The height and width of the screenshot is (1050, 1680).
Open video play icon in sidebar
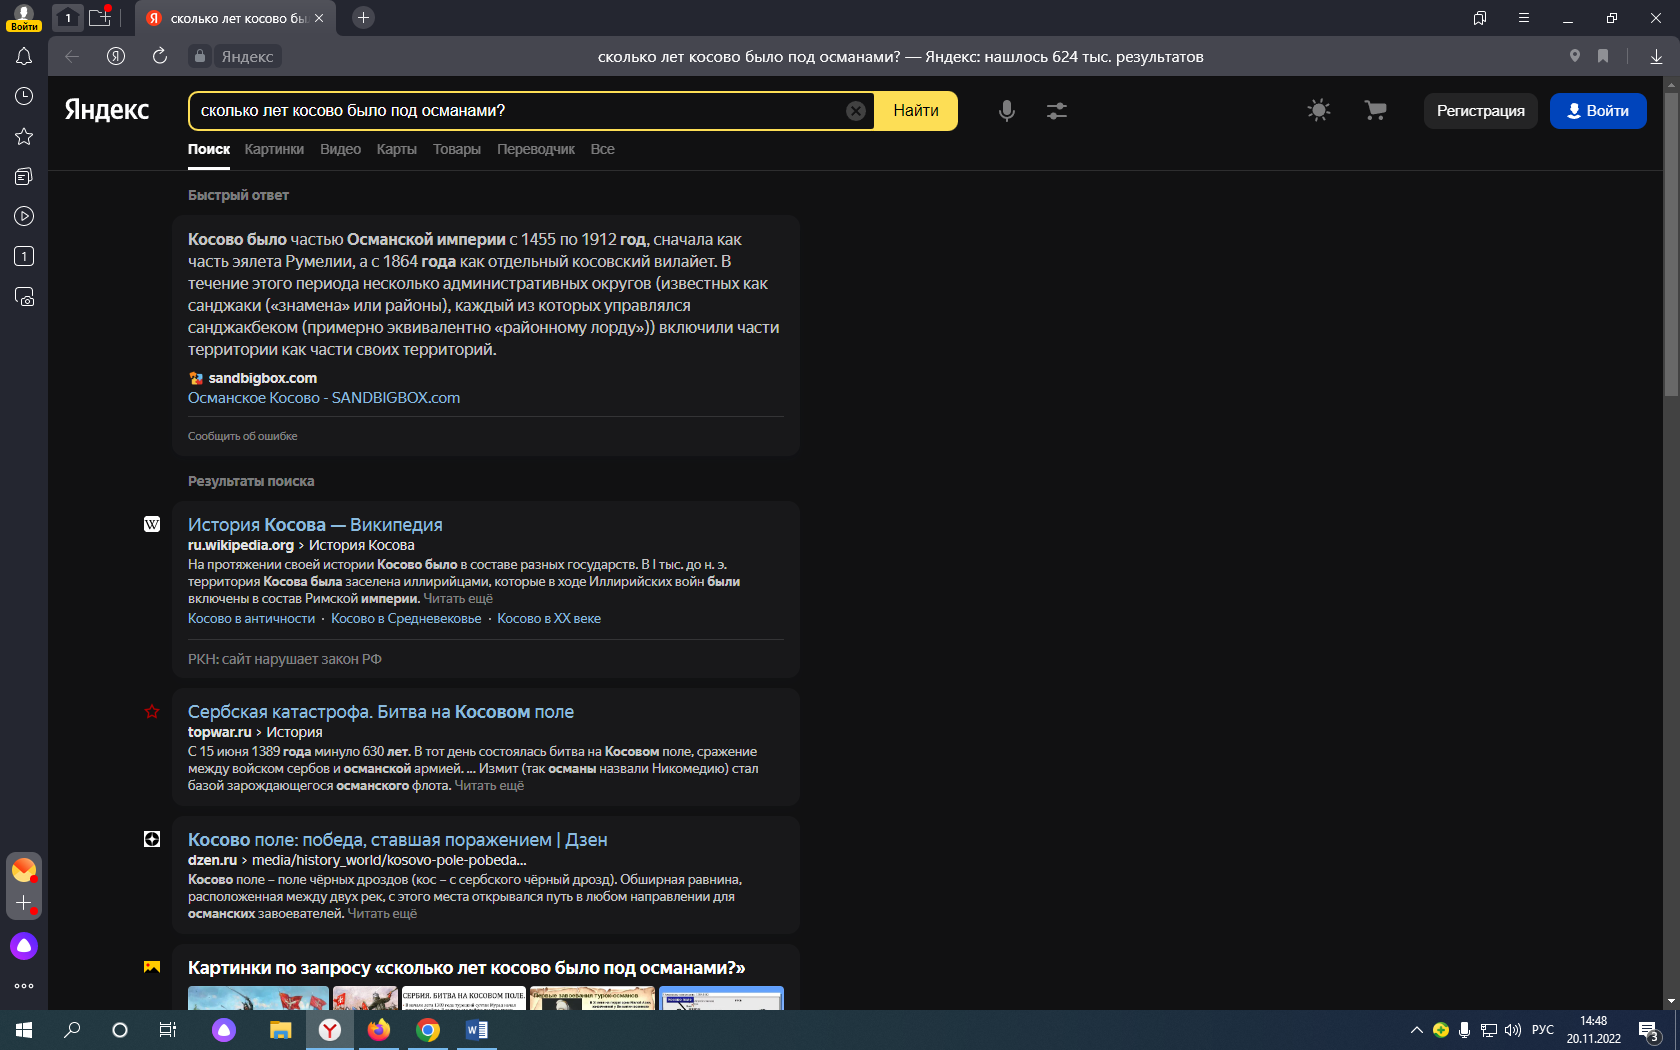pyautogui.click(x=24, y=216)
